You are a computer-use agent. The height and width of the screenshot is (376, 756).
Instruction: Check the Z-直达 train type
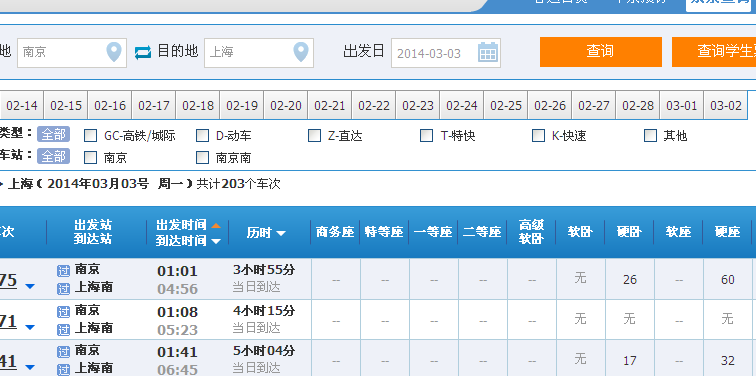(314, 136)
